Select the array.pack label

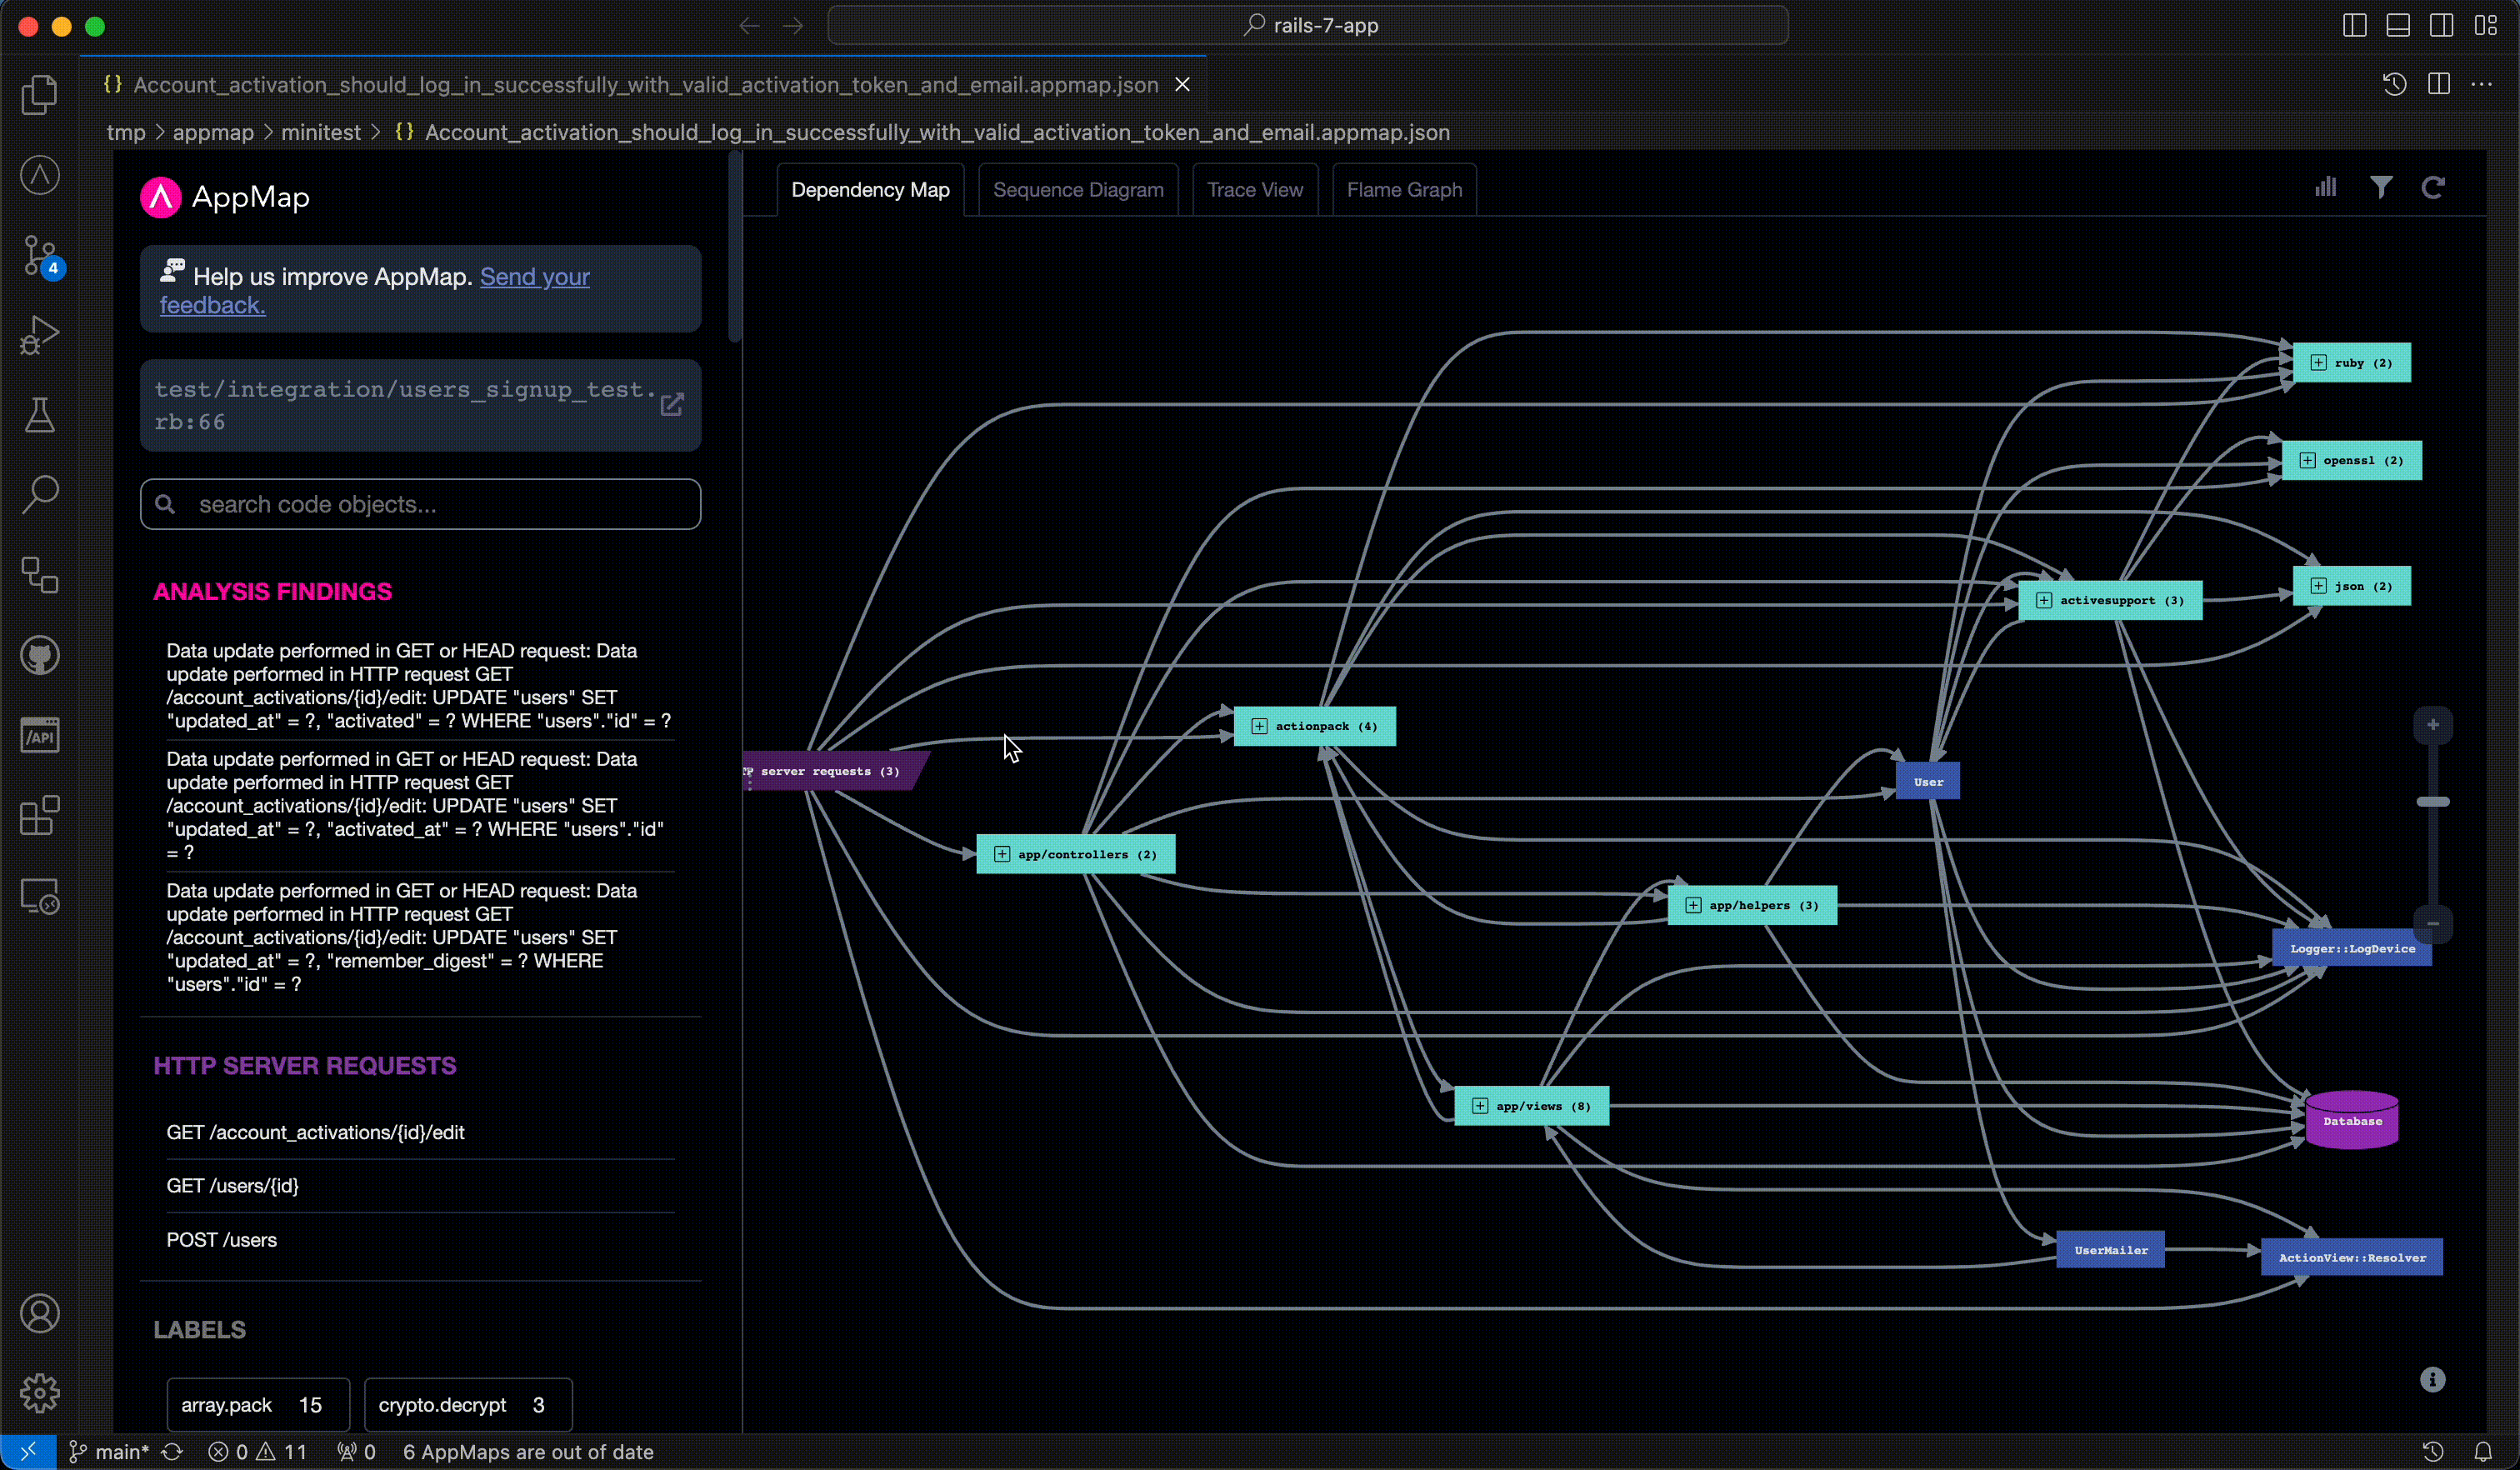click(x=258, y=1405)
